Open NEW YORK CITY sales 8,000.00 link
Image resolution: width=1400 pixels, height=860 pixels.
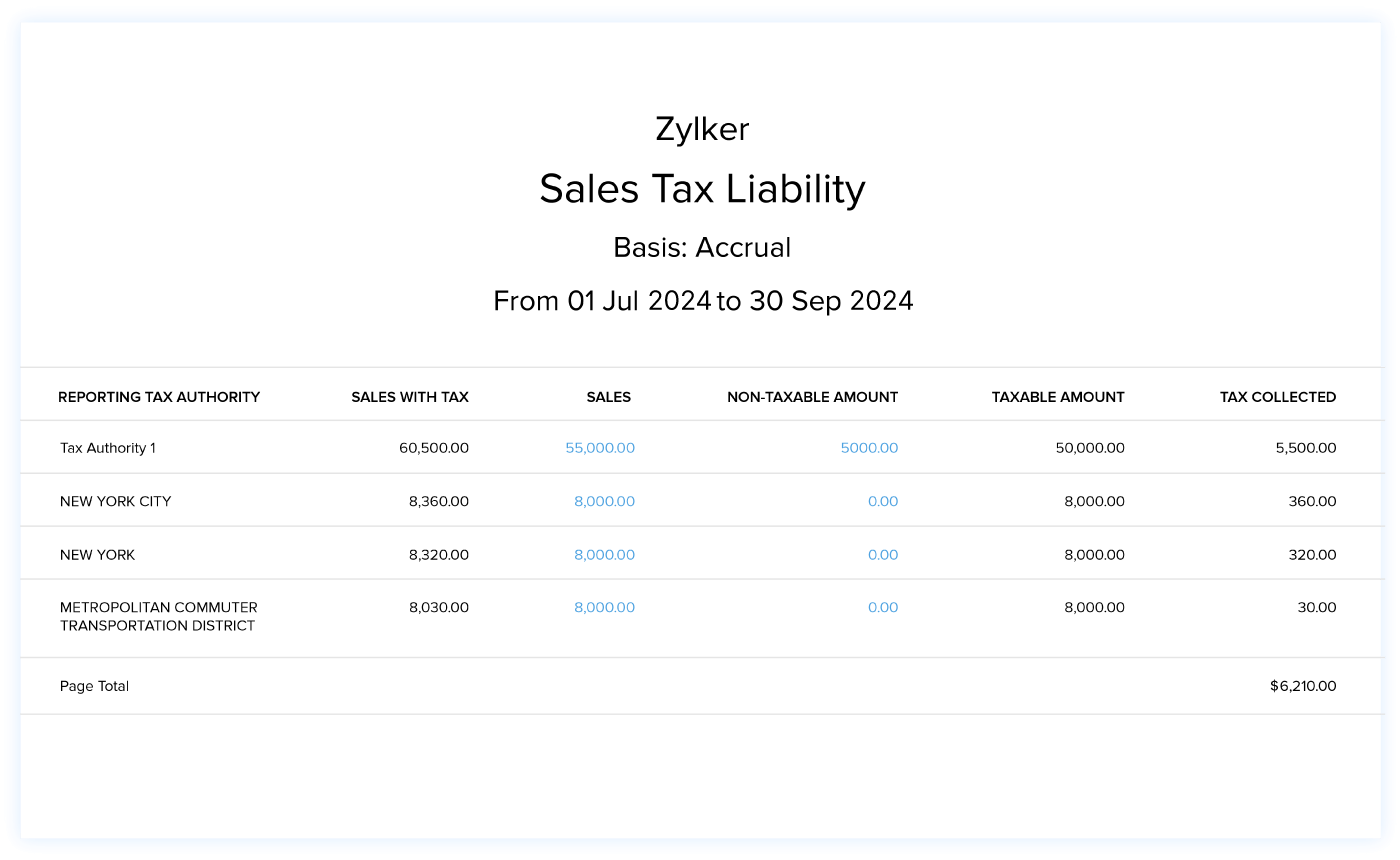tap(604, 501)
